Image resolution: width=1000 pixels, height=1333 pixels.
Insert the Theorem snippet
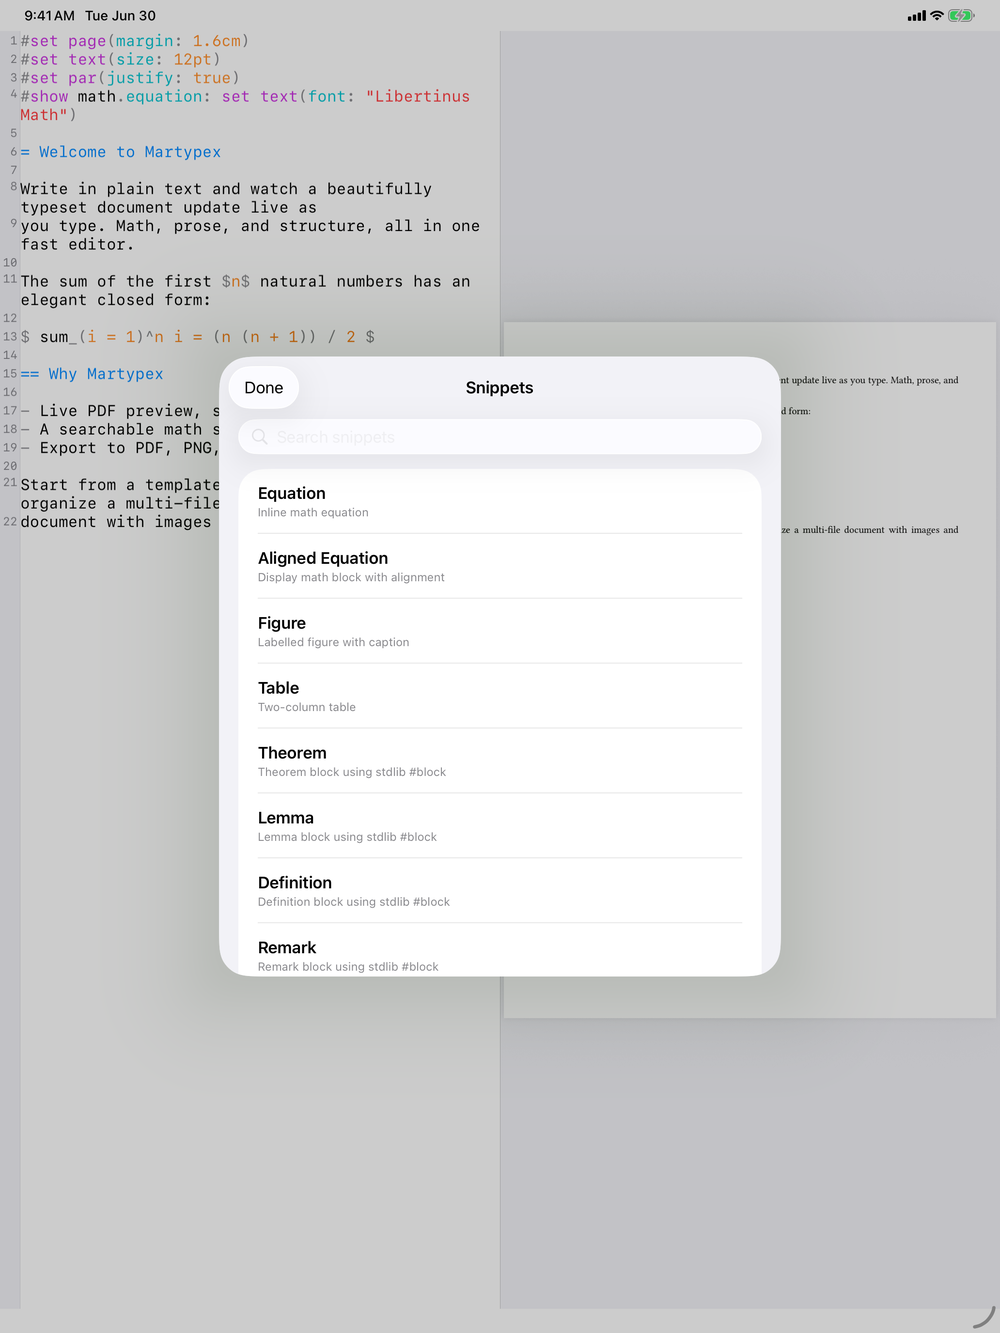[x=500, y=762]
